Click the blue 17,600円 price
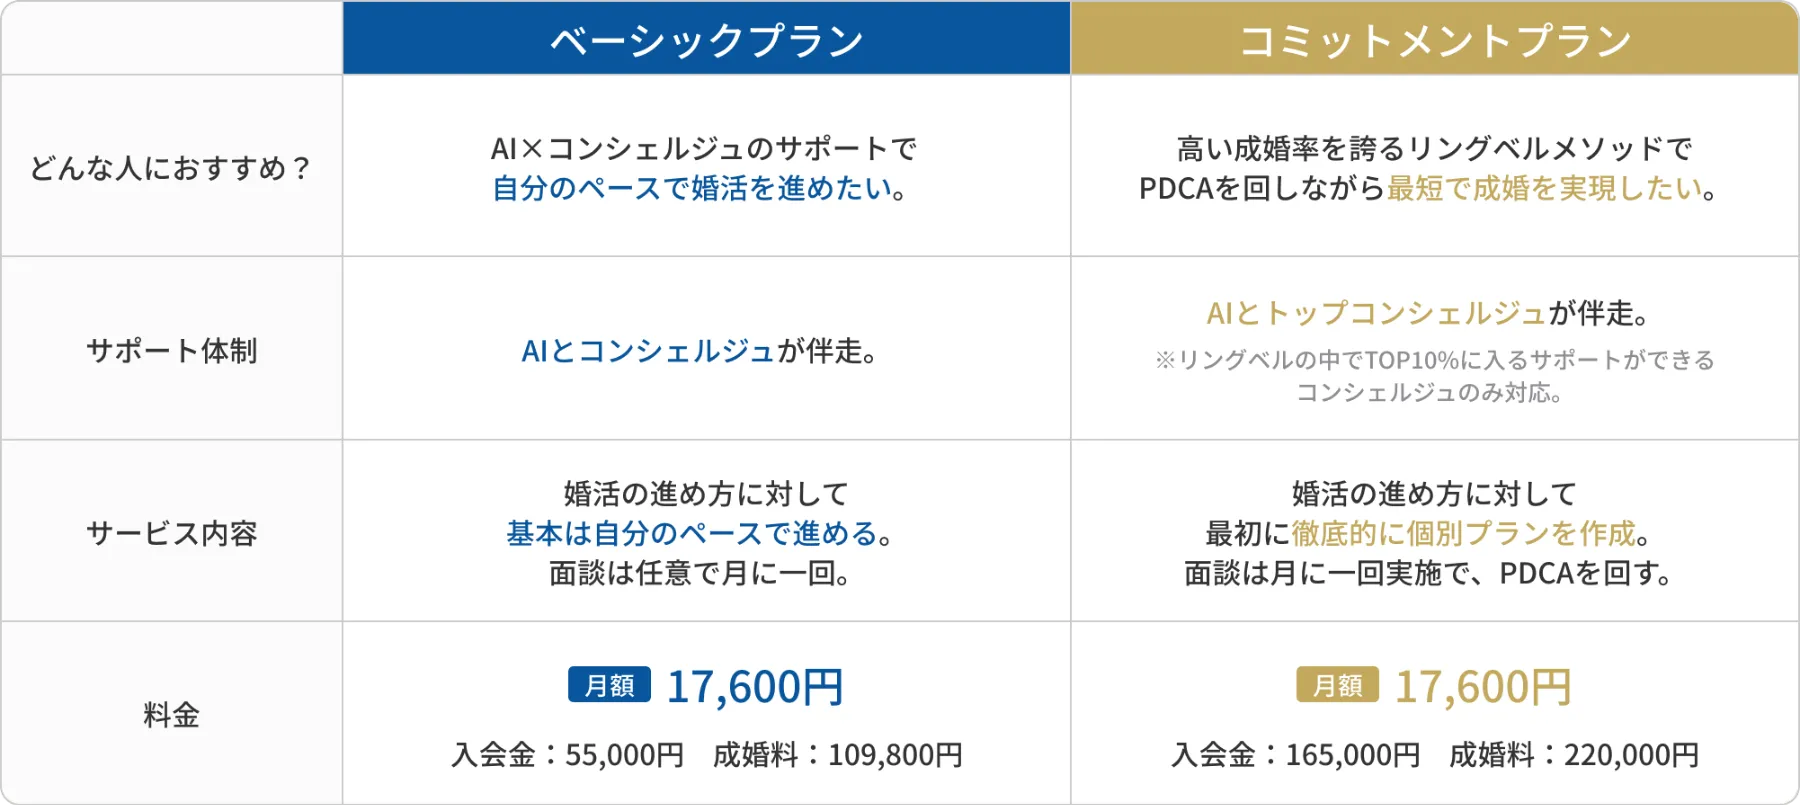This screenshot has height=805, width=1800. tap(755, 687)
